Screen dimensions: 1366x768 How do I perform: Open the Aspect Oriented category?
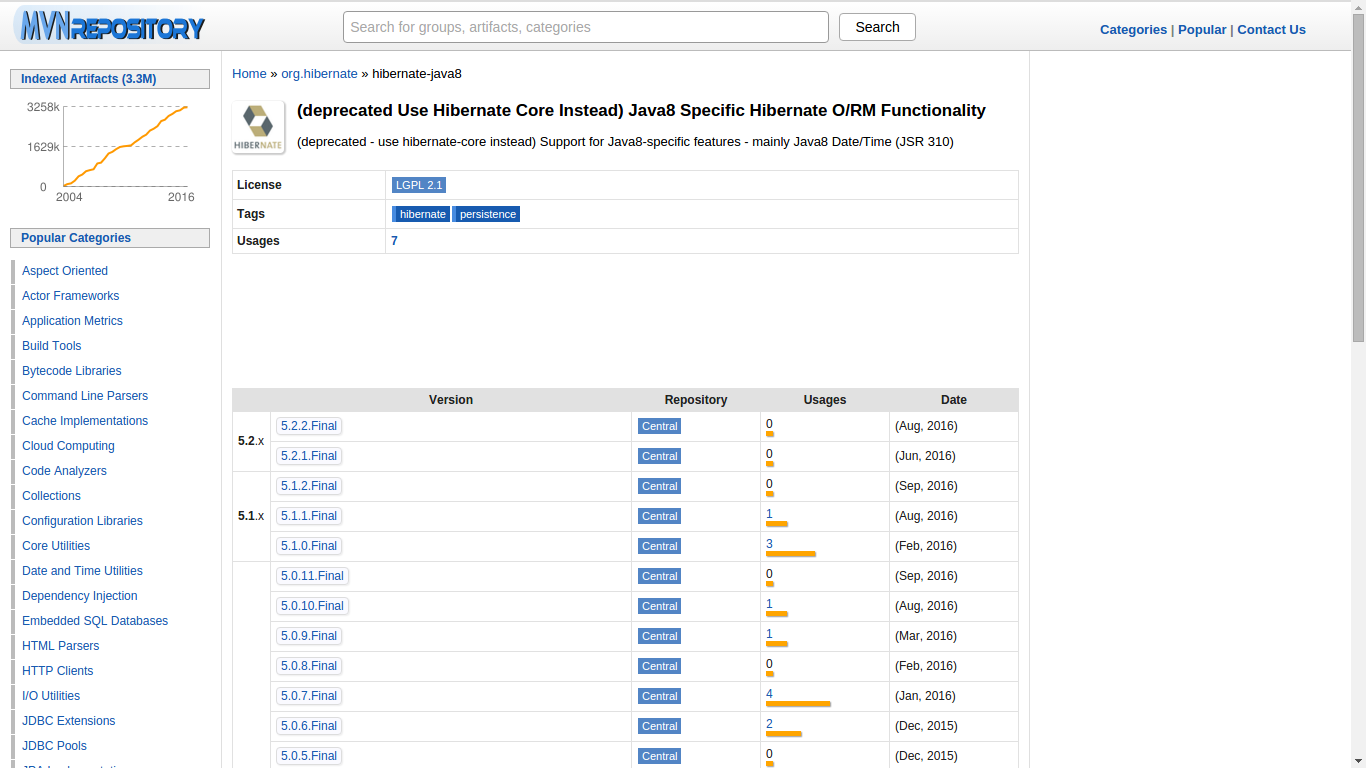click(x=65, y=271)
